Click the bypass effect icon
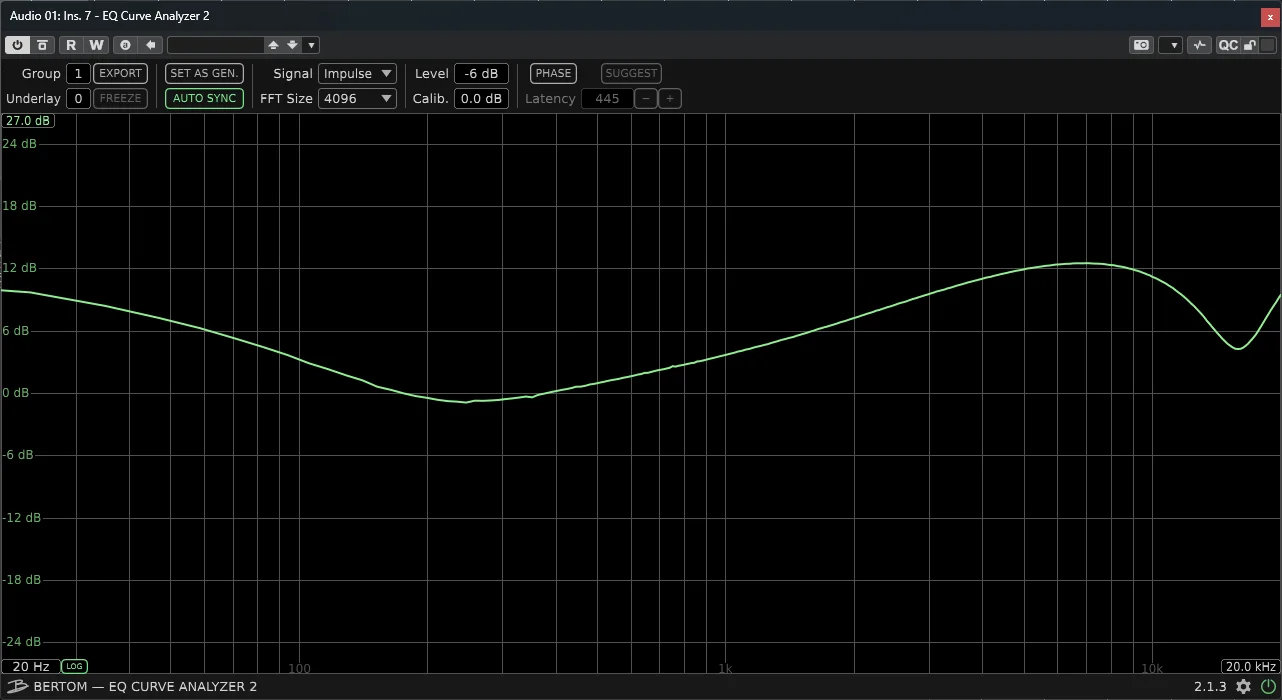 tap(42, 45)
